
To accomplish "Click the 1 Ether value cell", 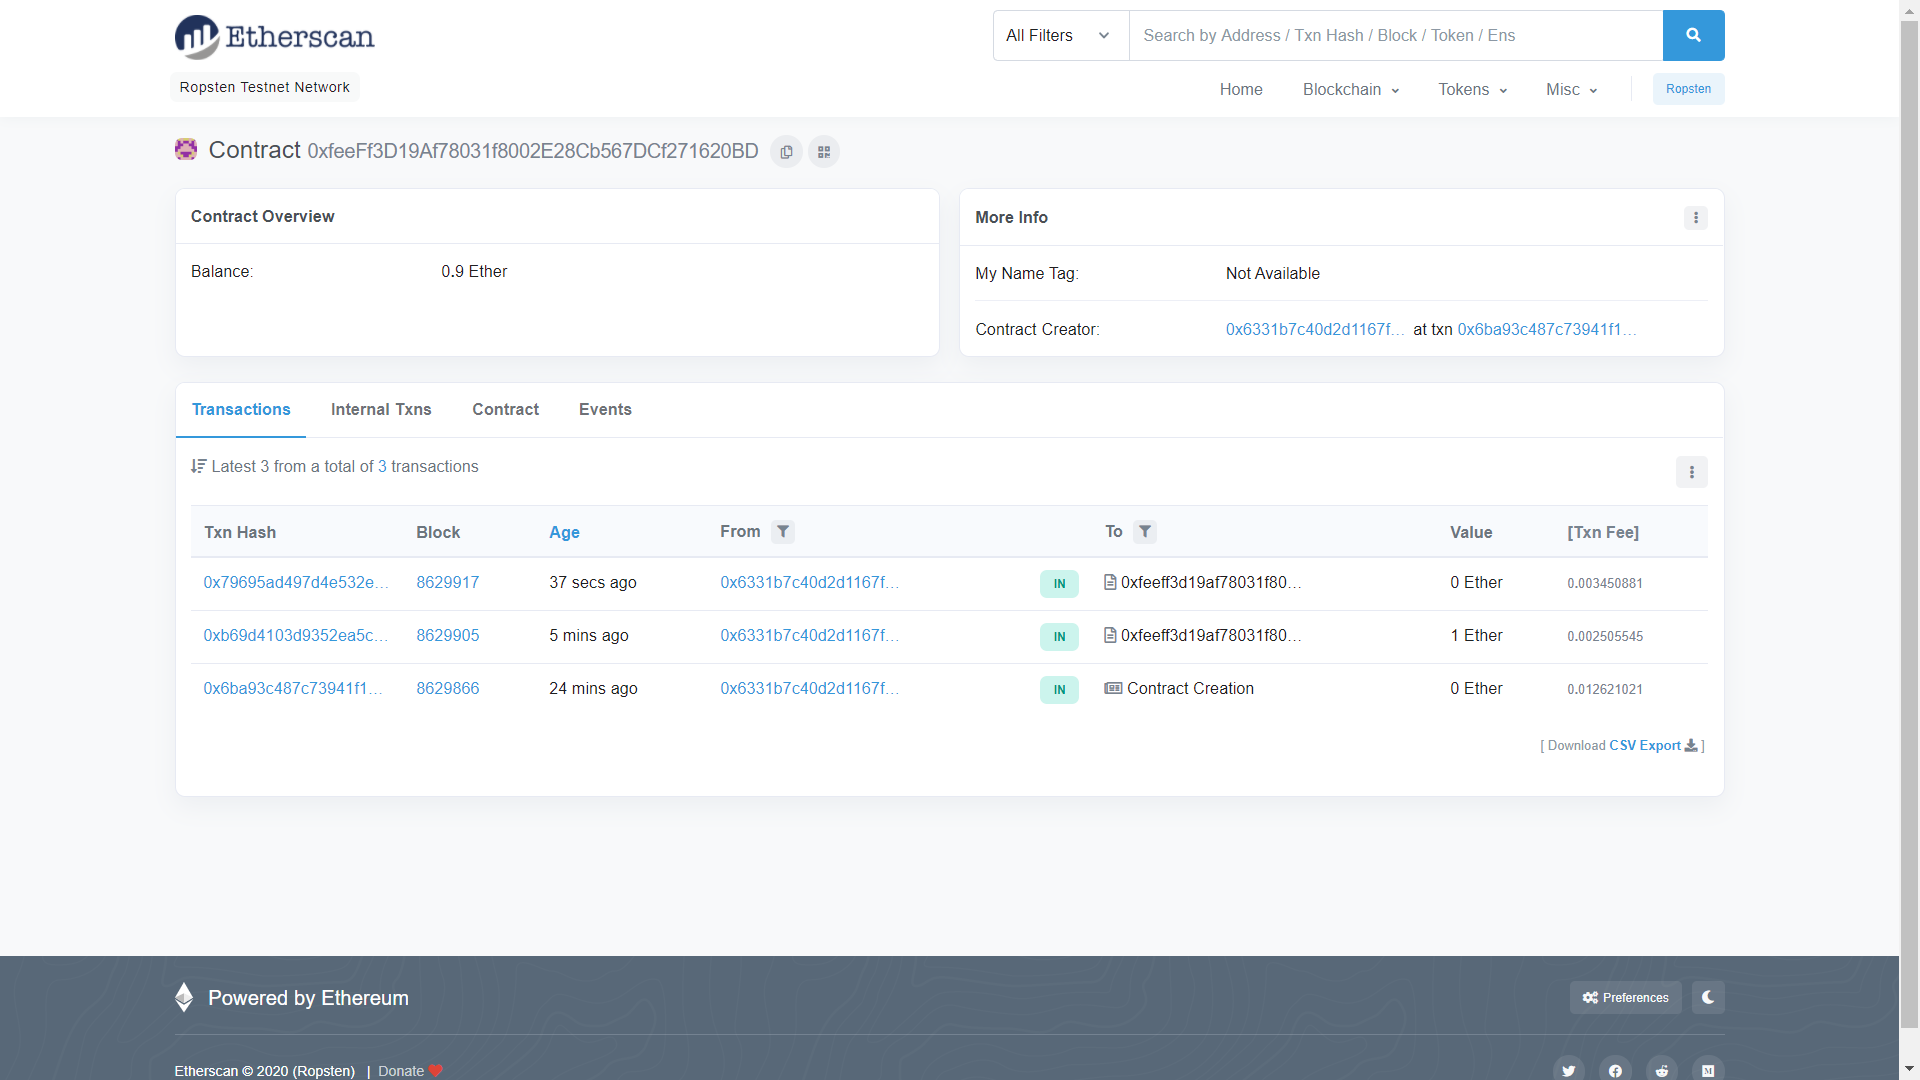I will click(x=1476, y=635).
